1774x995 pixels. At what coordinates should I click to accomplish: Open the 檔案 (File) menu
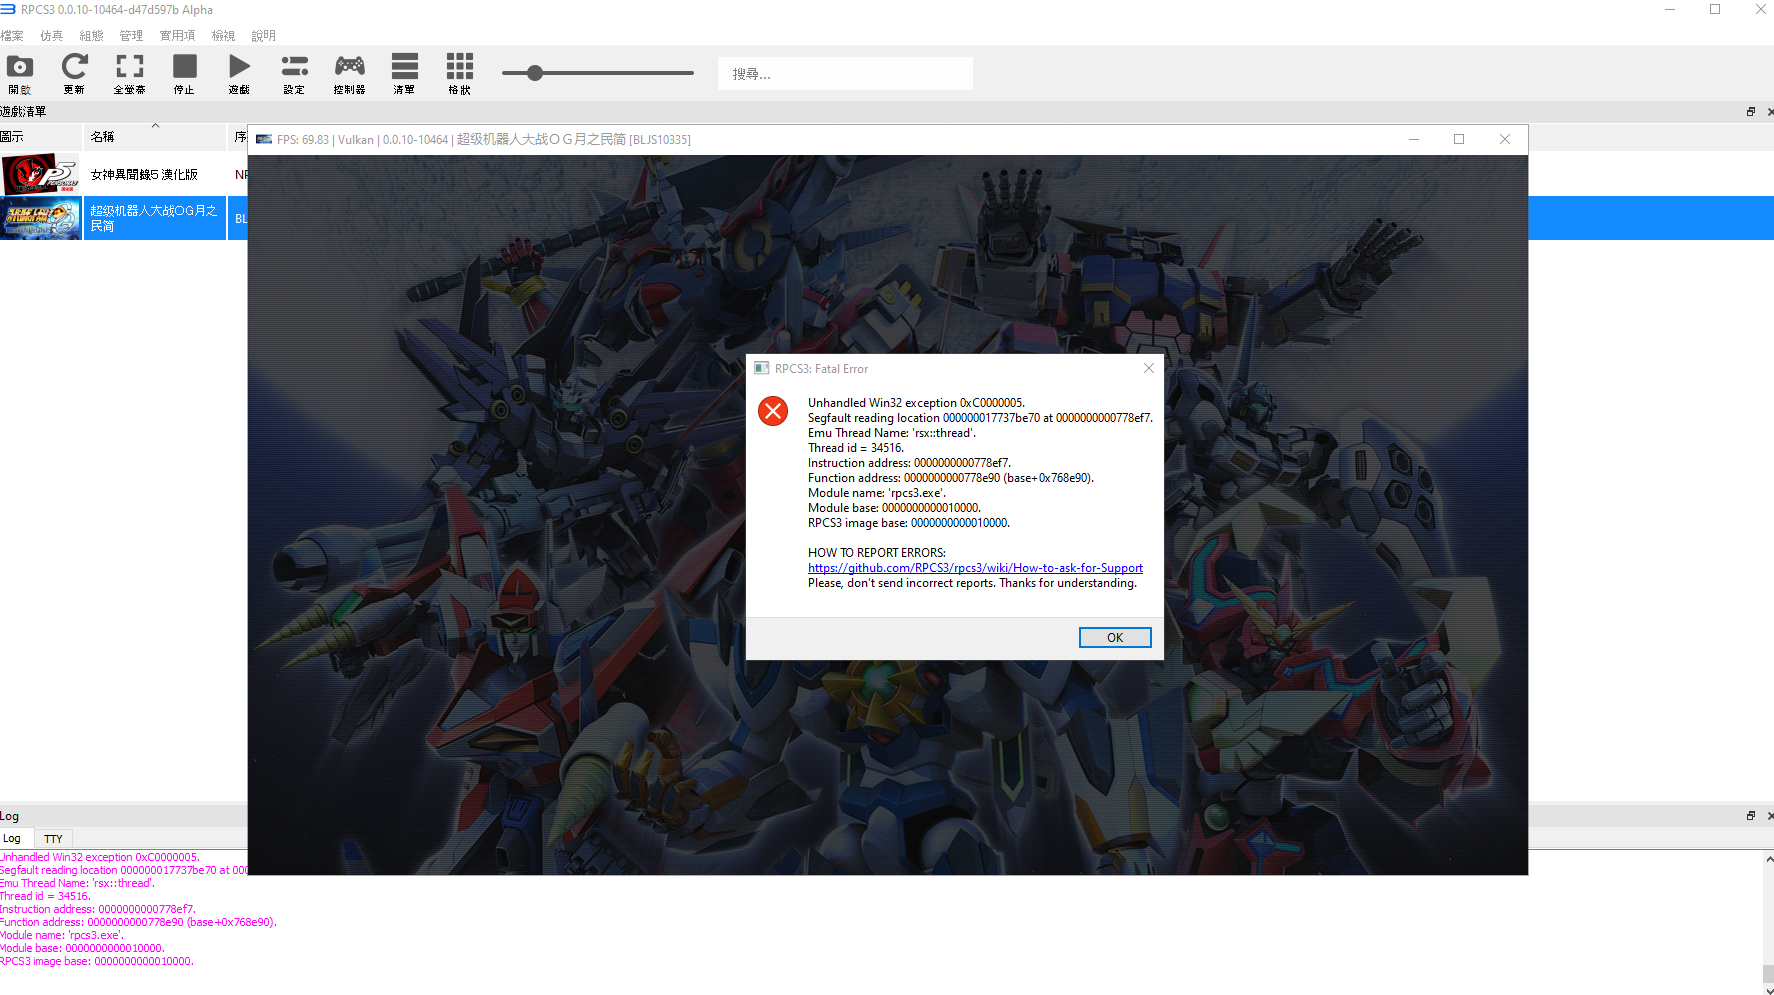point(12,36)
